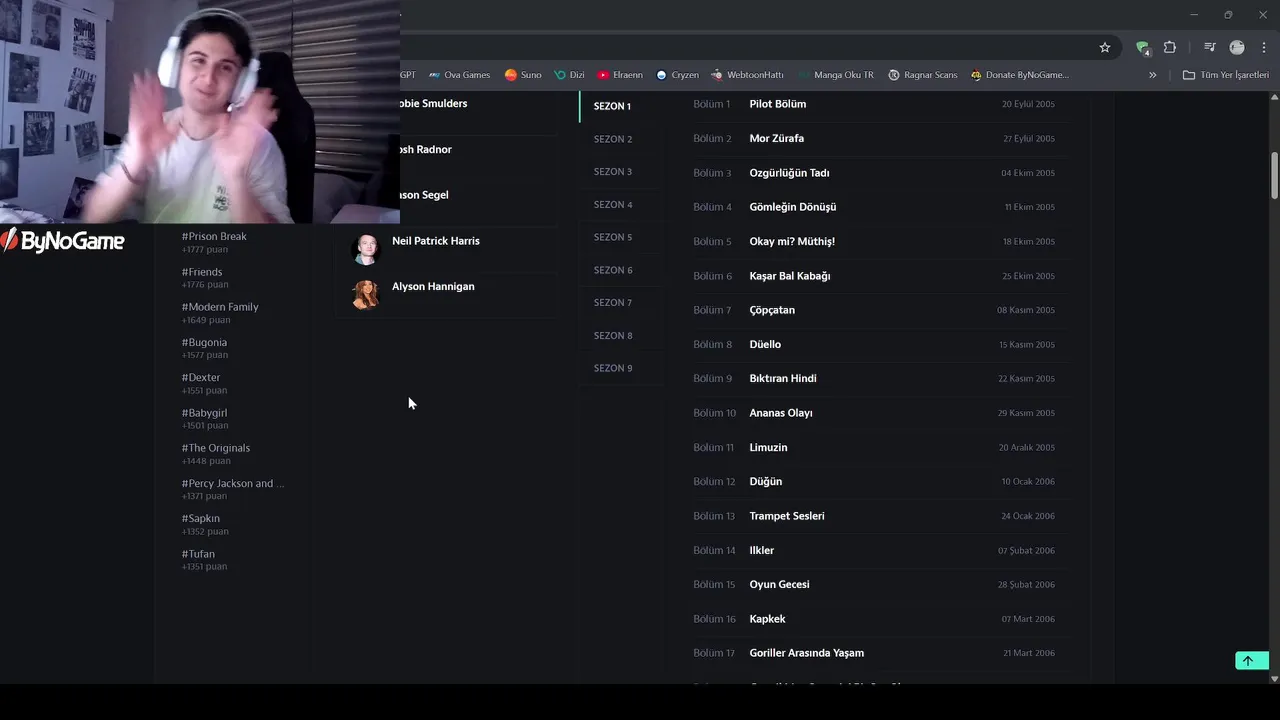Open the #Modern Family trending tag
This screenshot has width=1280, height=720.
tap(220, 307)
